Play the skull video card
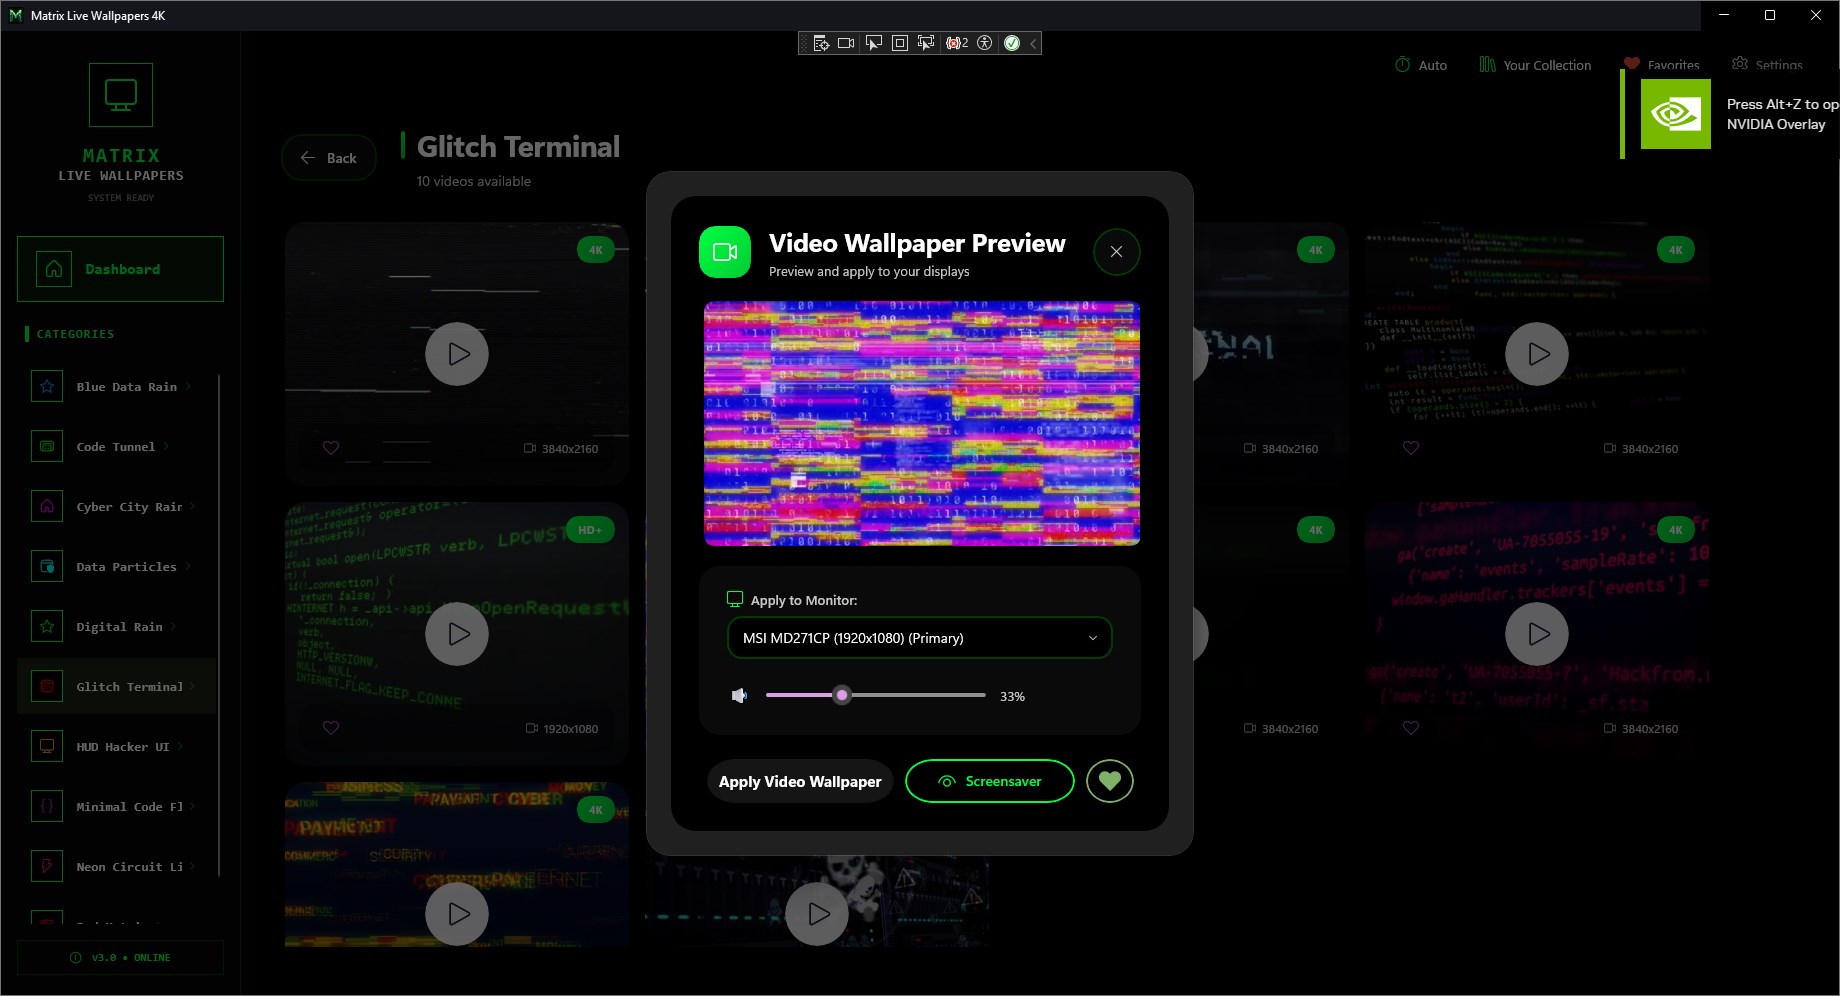This screenshot has height=996, width=1840. (x=817, y=914)
